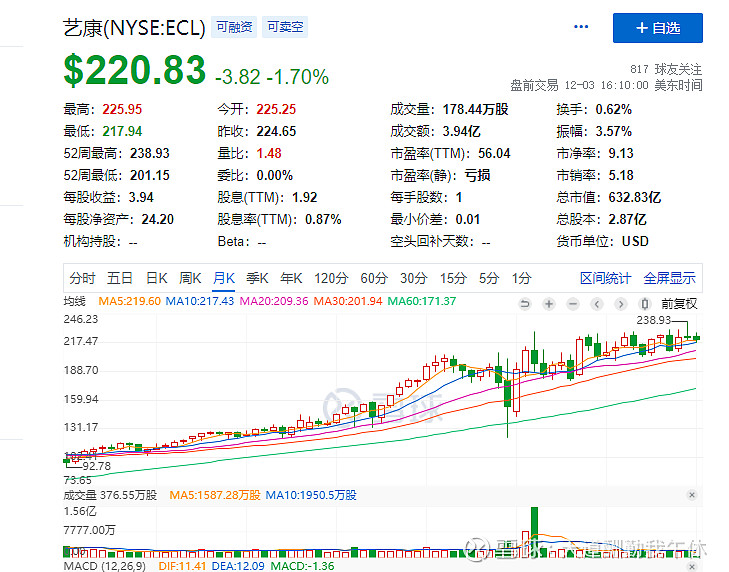Switch to the 5分 chart tab
The height and width of the screenshot is (572, 729).
(489, 278)
